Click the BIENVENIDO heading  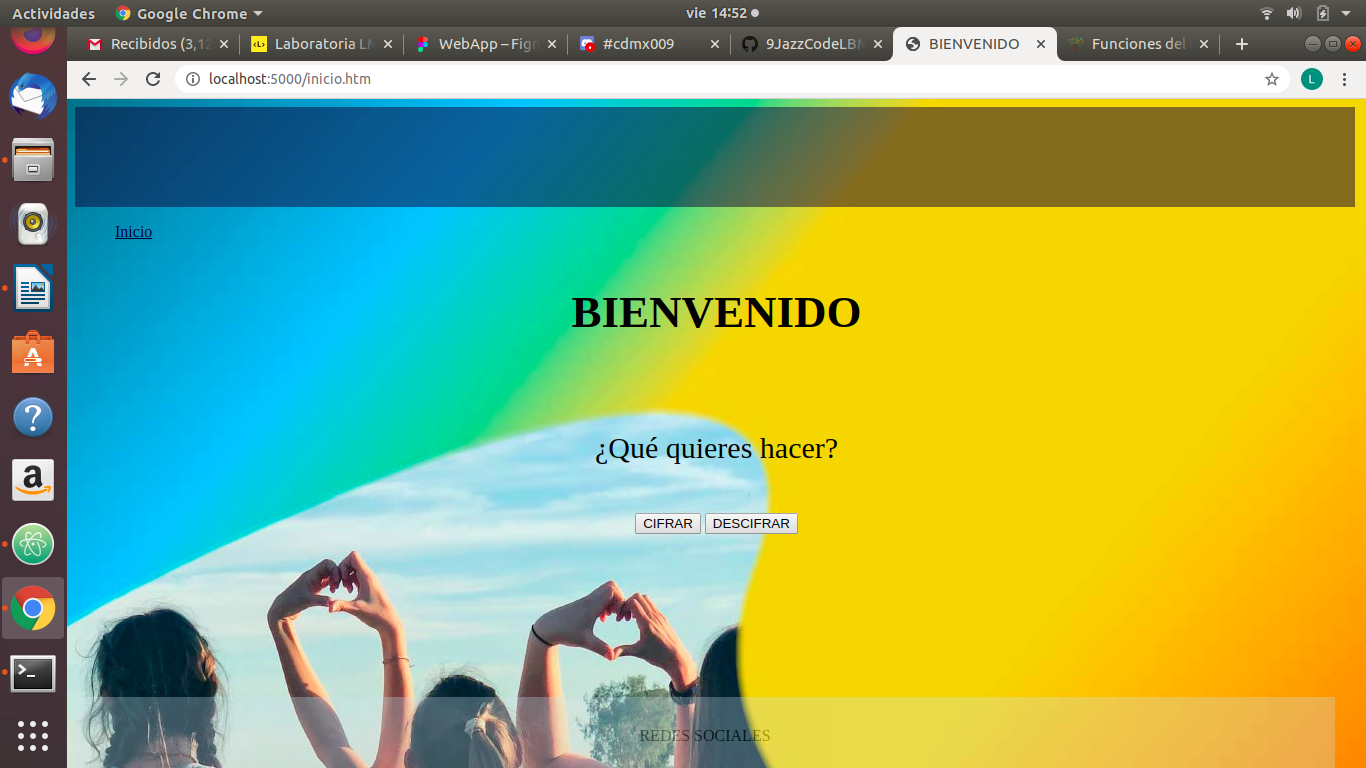tap(716, 313)
